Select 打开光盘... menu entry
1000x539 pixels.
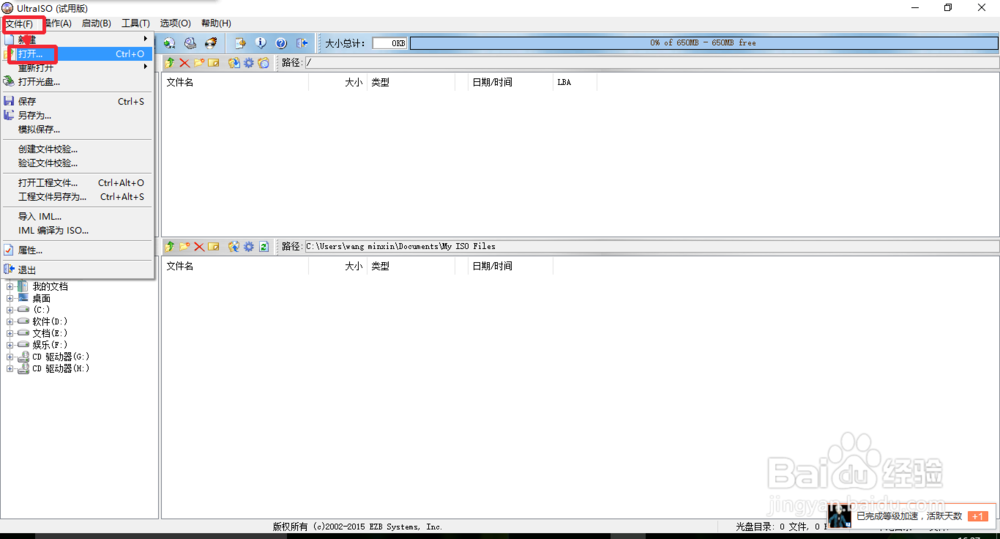[x=77, y=82]
